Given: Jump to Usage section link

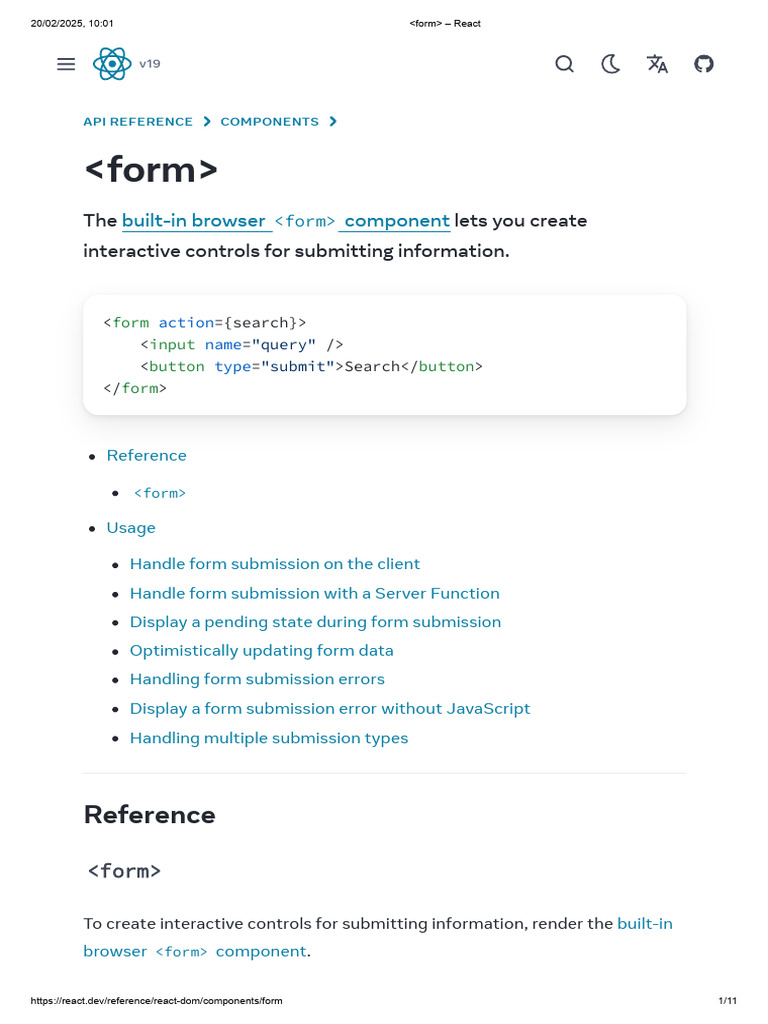Looking at the screenshot, I should point(131,528).
